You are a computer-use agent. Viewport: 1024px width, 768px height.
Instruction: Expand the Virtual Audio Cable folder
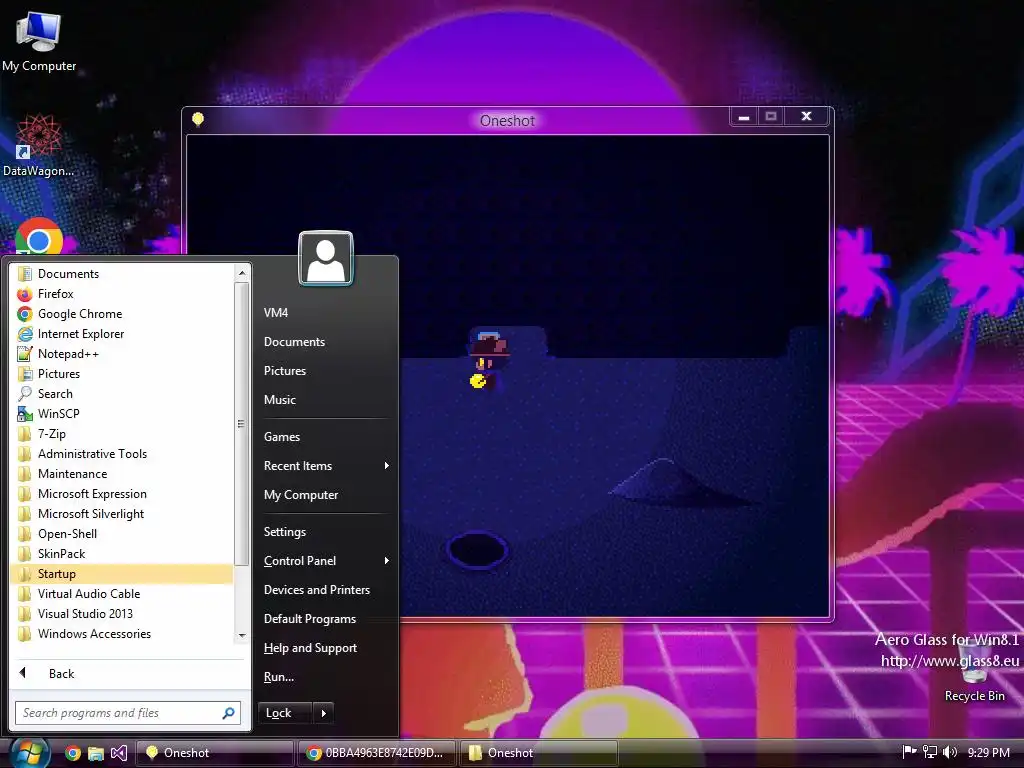click(79, 594)
